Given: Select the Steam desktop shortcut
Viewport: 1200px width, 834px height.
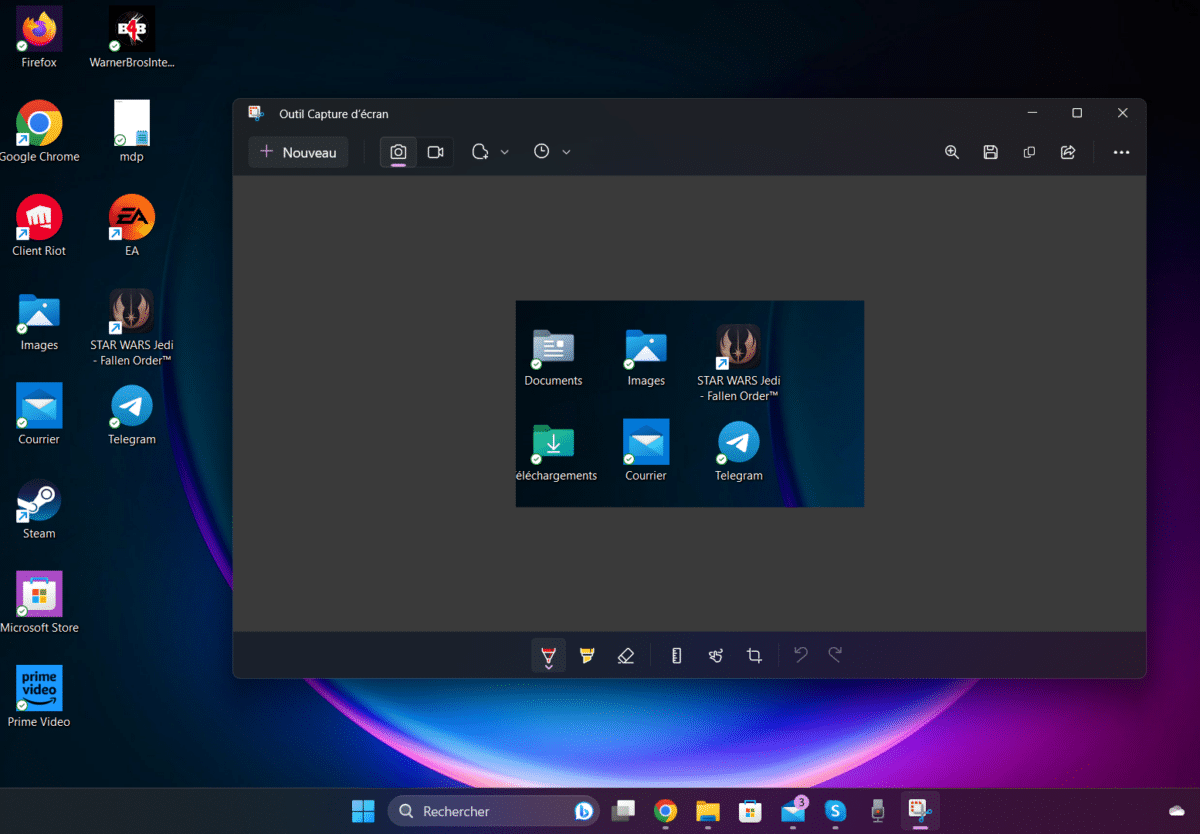Looking at the screenshot, I should point(39,509).
